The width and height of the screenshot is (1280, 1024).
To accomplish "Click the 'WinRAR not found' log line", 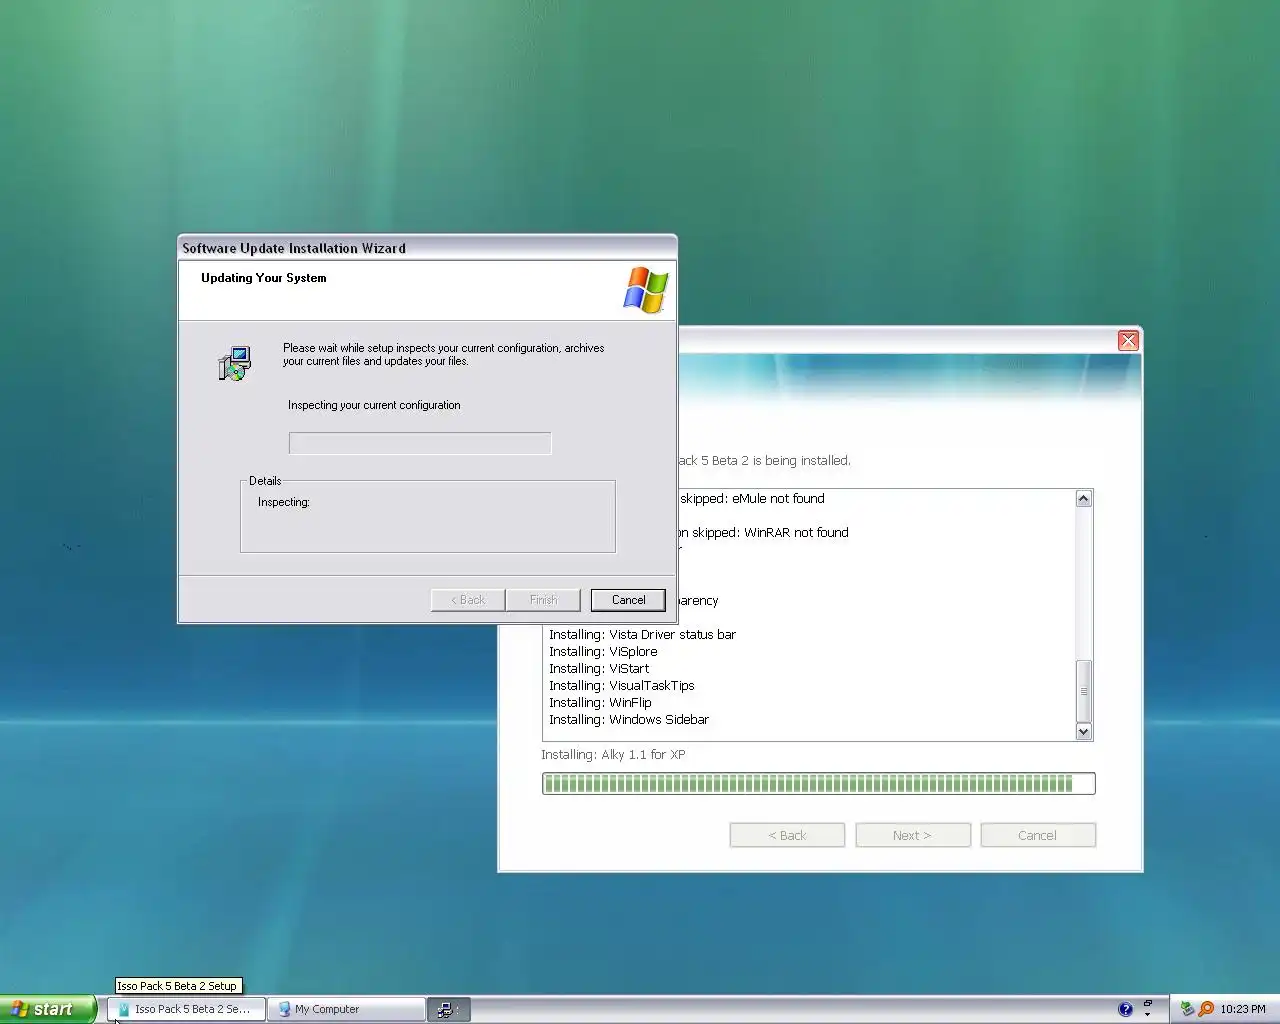I will [x=763, y=532].
